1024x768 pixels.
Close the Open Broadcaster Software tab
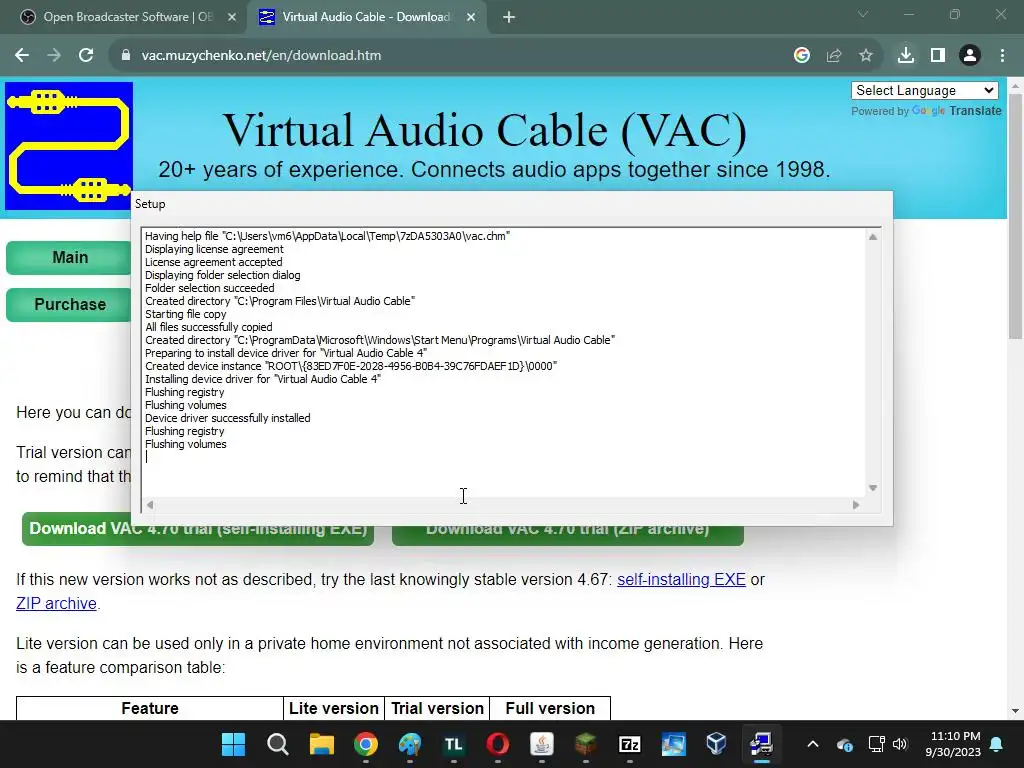tap(232, 17)
